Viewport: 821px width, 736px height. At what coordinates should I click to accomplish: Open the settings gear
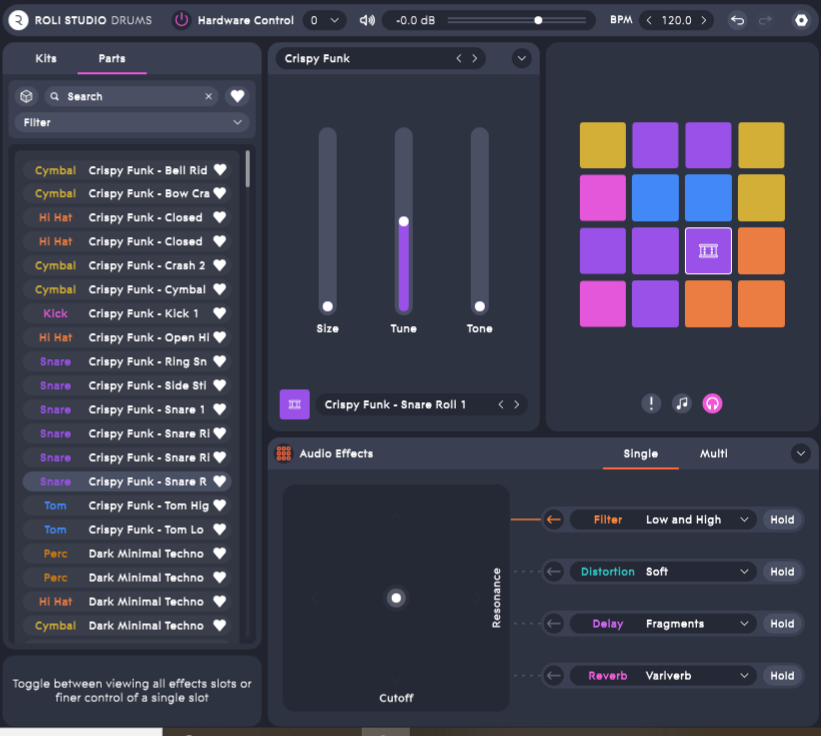pyautogui.click(x=800, y=19)
